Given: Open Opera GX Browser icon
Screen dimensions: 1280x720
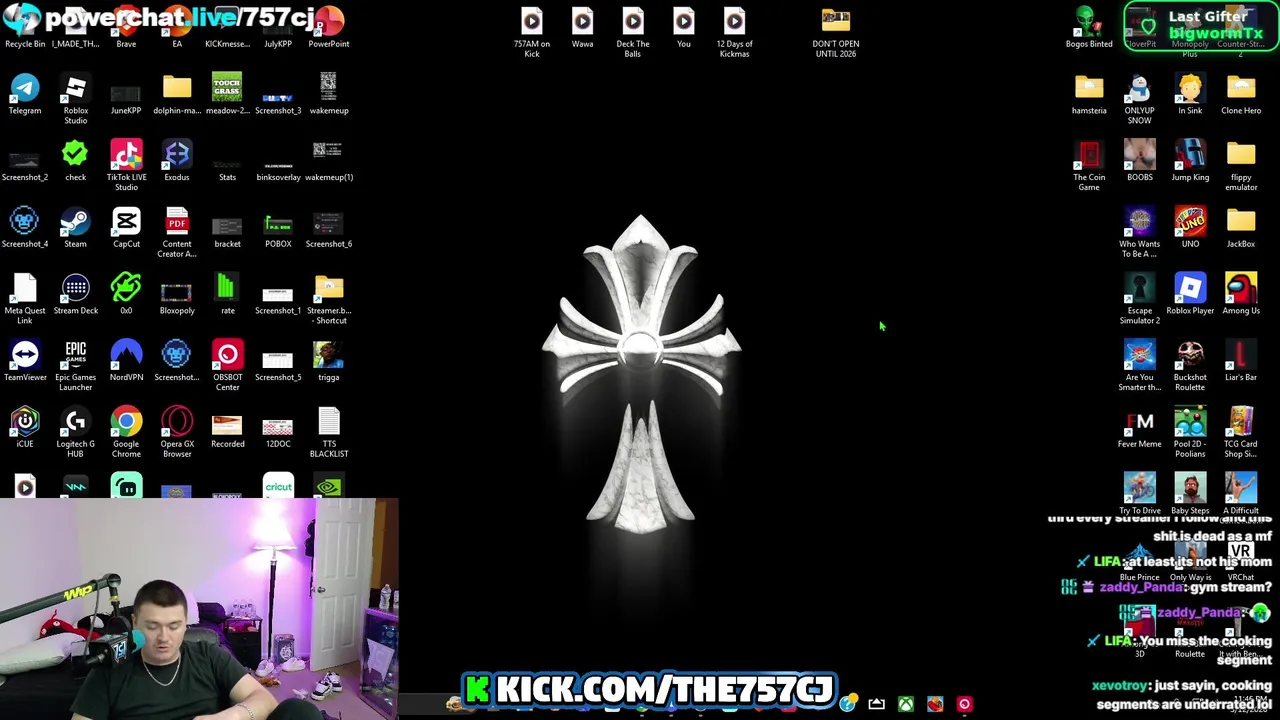Looking at the screenshot, I should (177, 432).
